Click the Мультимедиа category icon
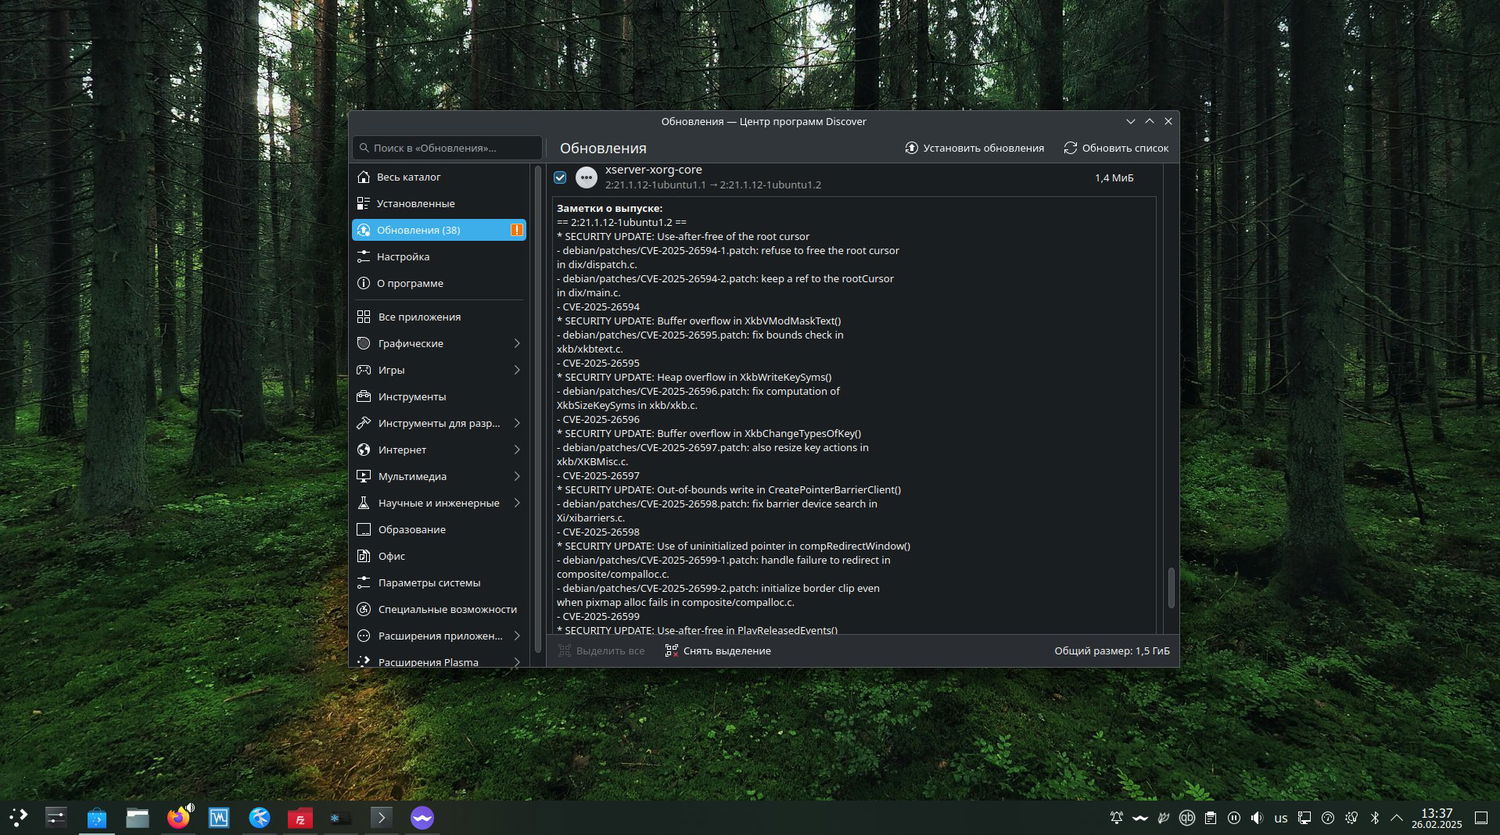Viewport: 1500px width, 835px height. 364,477
